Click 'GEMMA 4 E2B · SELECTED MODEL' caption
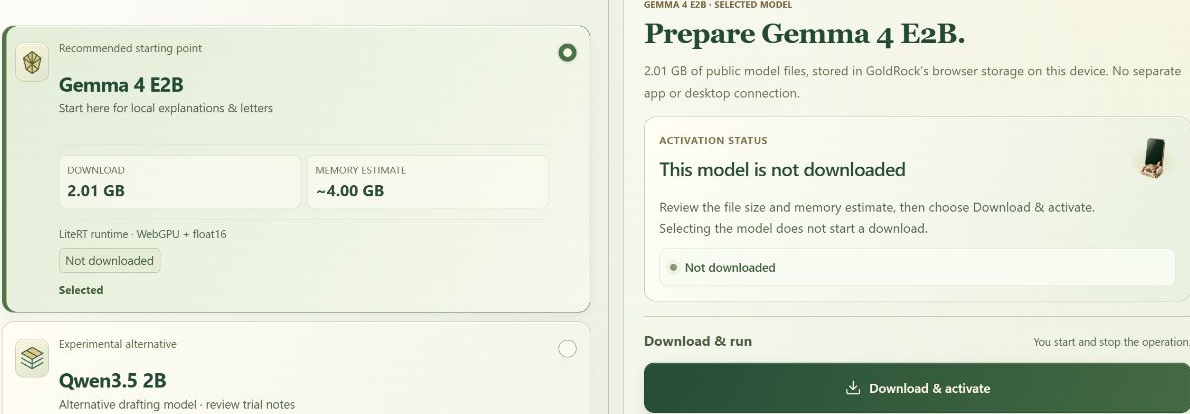Viewport: 1190px width, 414px height. pos(718,5)
